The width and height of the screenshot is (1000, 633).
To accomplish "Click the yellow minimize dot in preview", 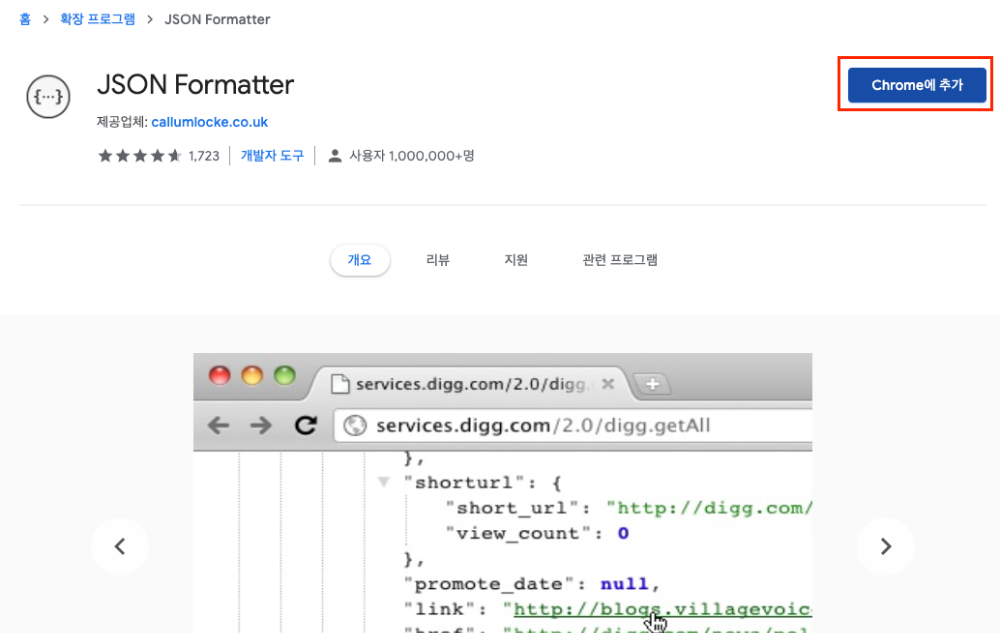I will pyautogui.click(x=252, y=375).
